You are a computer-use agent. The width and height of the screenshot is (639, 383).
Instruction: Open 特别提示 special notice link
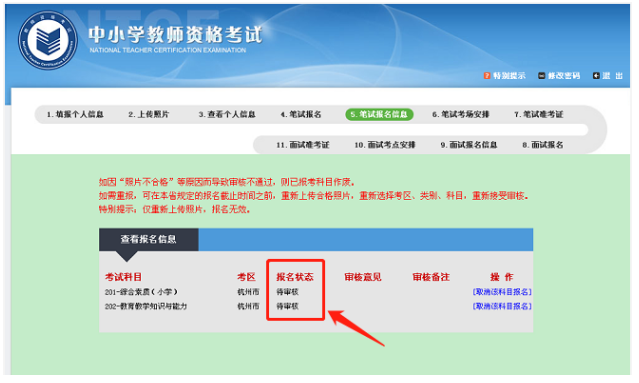(509, 76)
